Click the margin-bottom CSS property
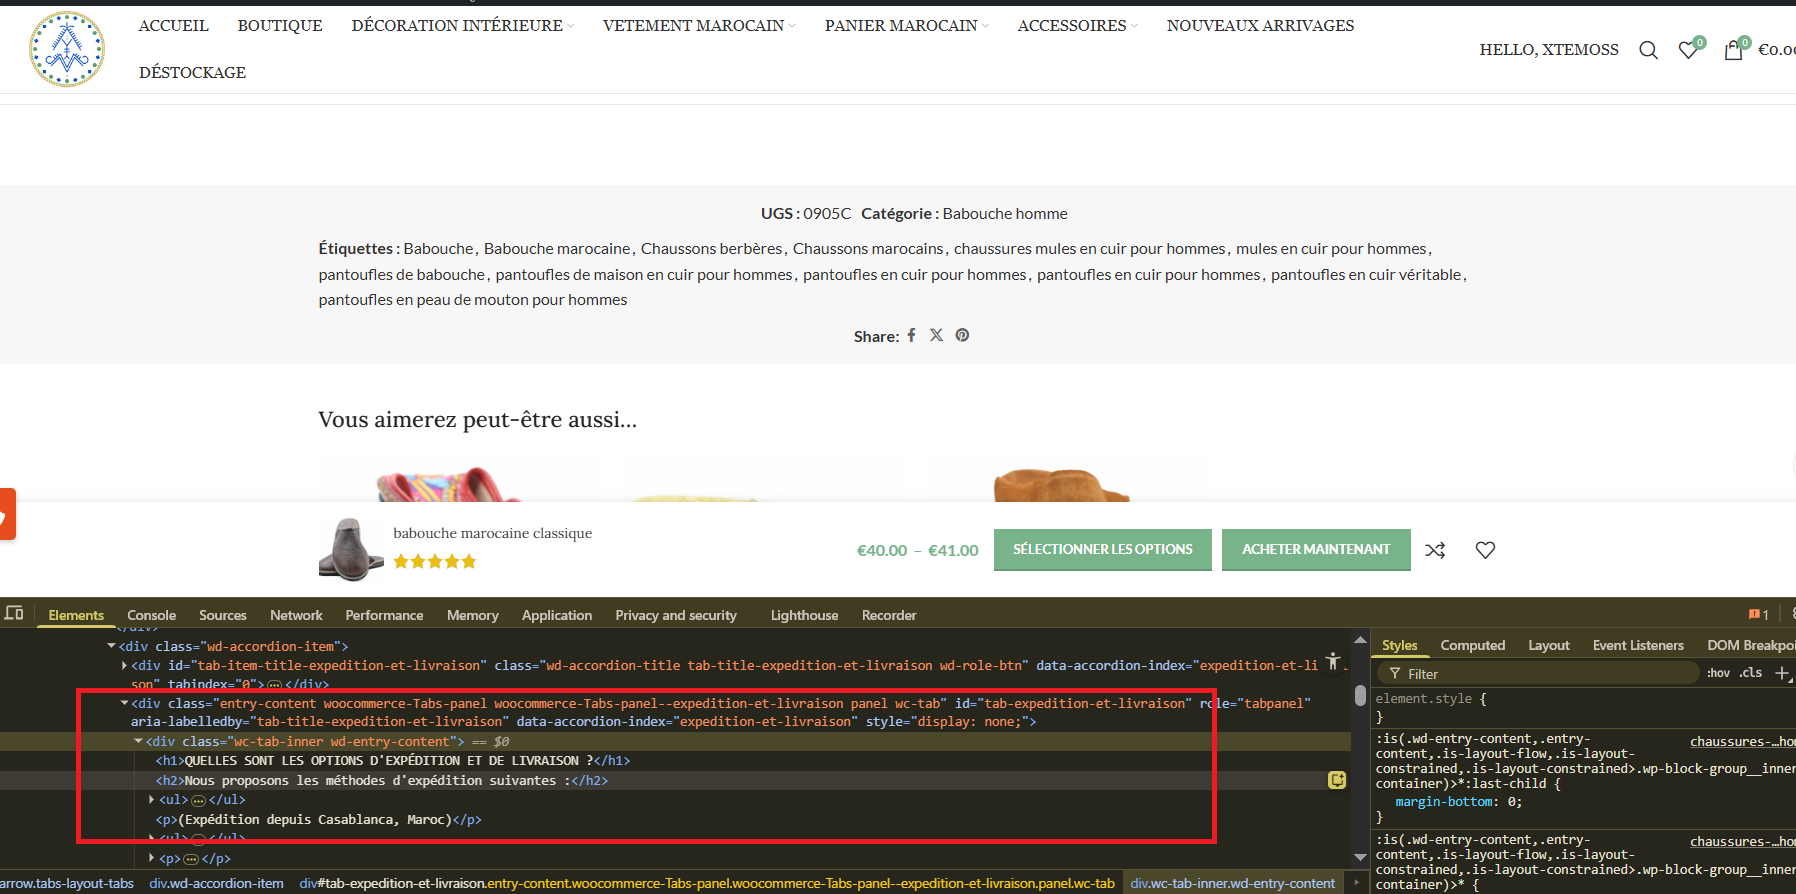1796x894 pixels. point(1446,801)
